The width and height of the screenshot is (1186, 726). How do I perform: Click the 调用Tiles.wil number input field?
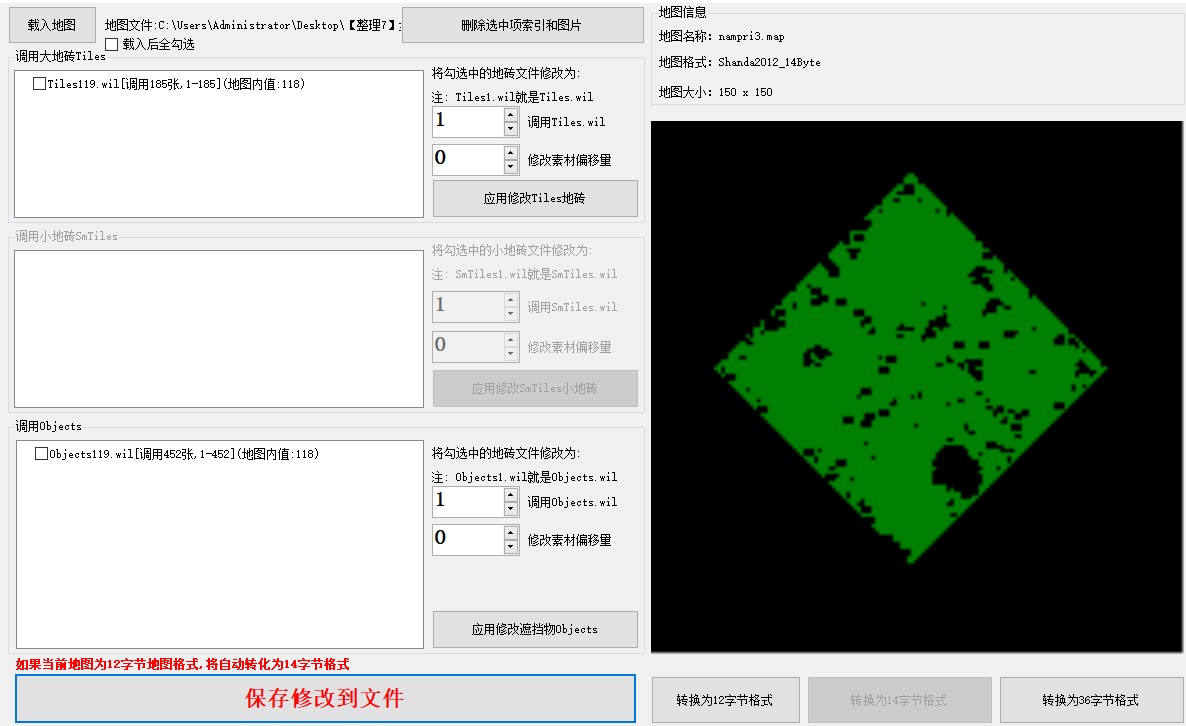tap(467, 122)
